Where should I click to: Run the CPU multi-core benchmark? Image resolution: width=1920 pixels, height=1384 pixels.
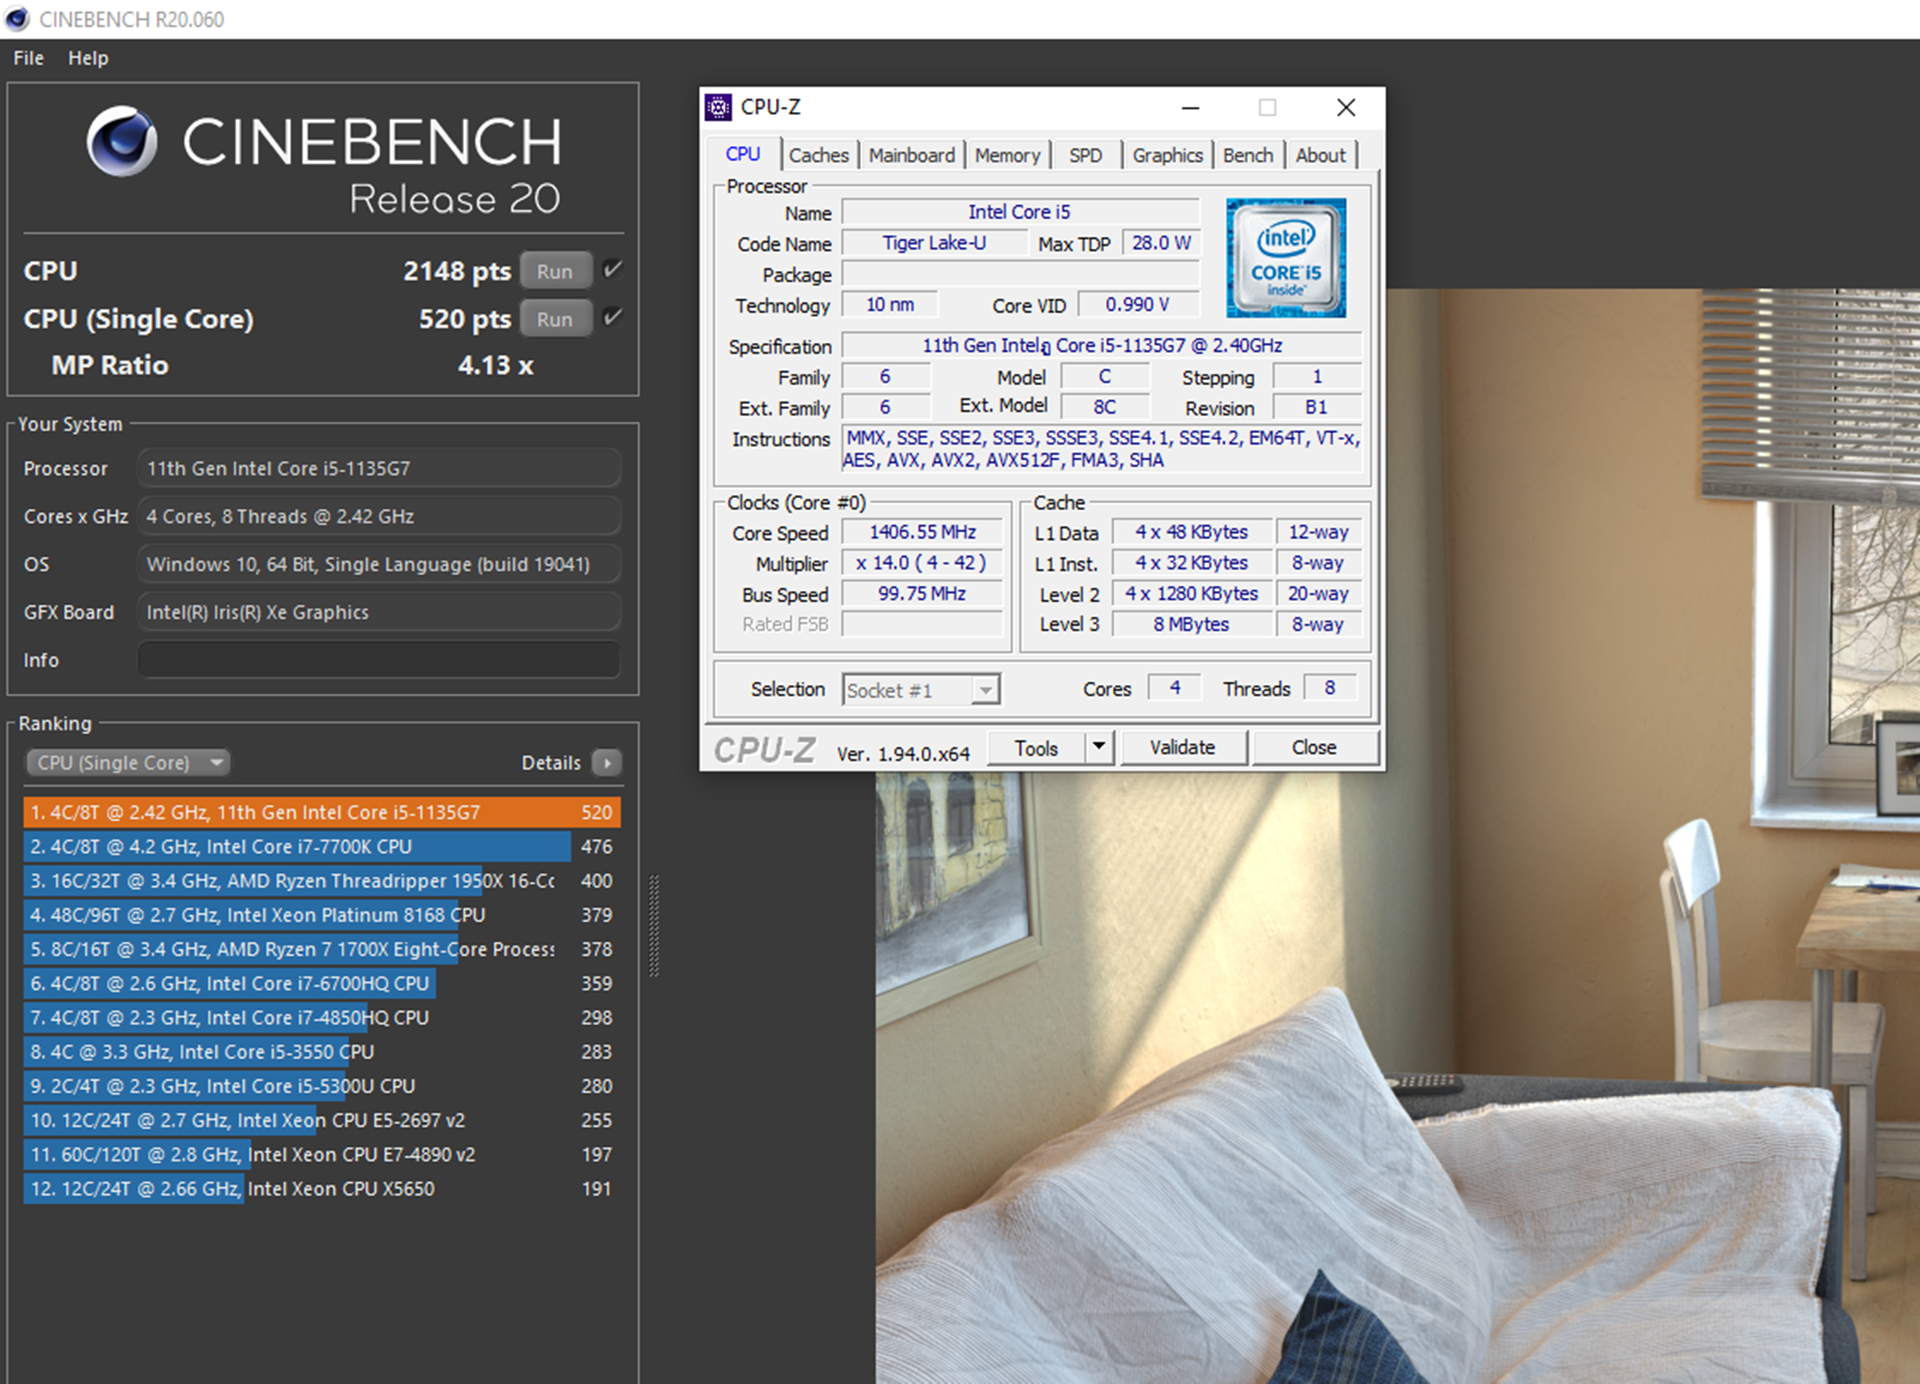click(x=555, y=271)
